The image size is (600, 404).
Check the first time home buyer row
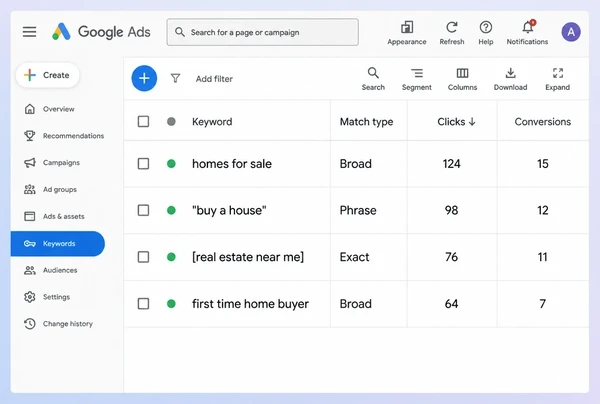pyautogui.click(x=143, y=304)
